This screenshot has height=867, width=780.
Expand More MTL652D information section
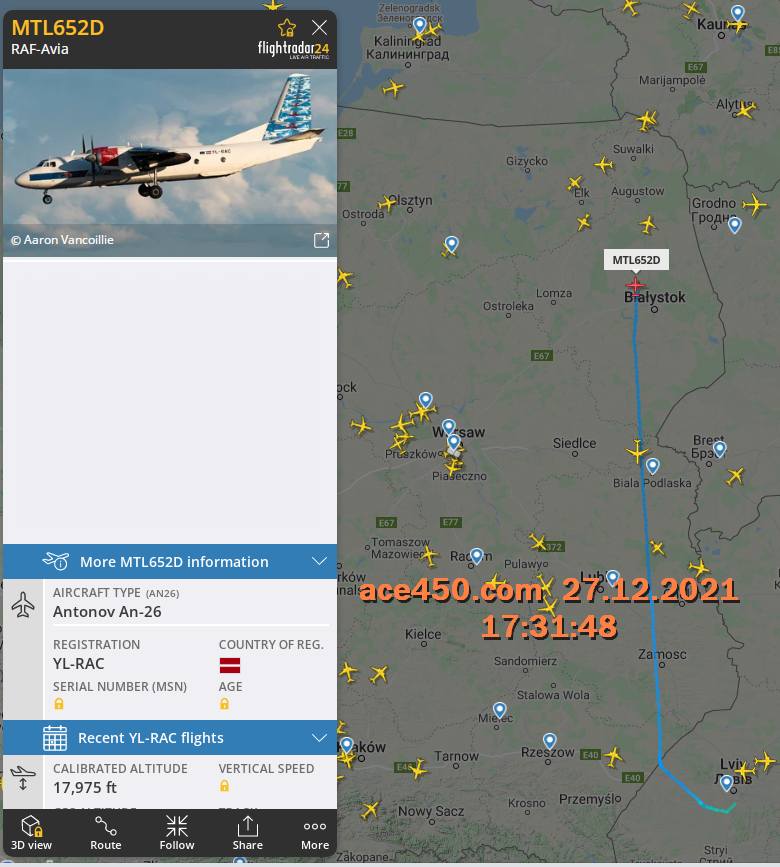pyautogui.click(x=170, y=561)
